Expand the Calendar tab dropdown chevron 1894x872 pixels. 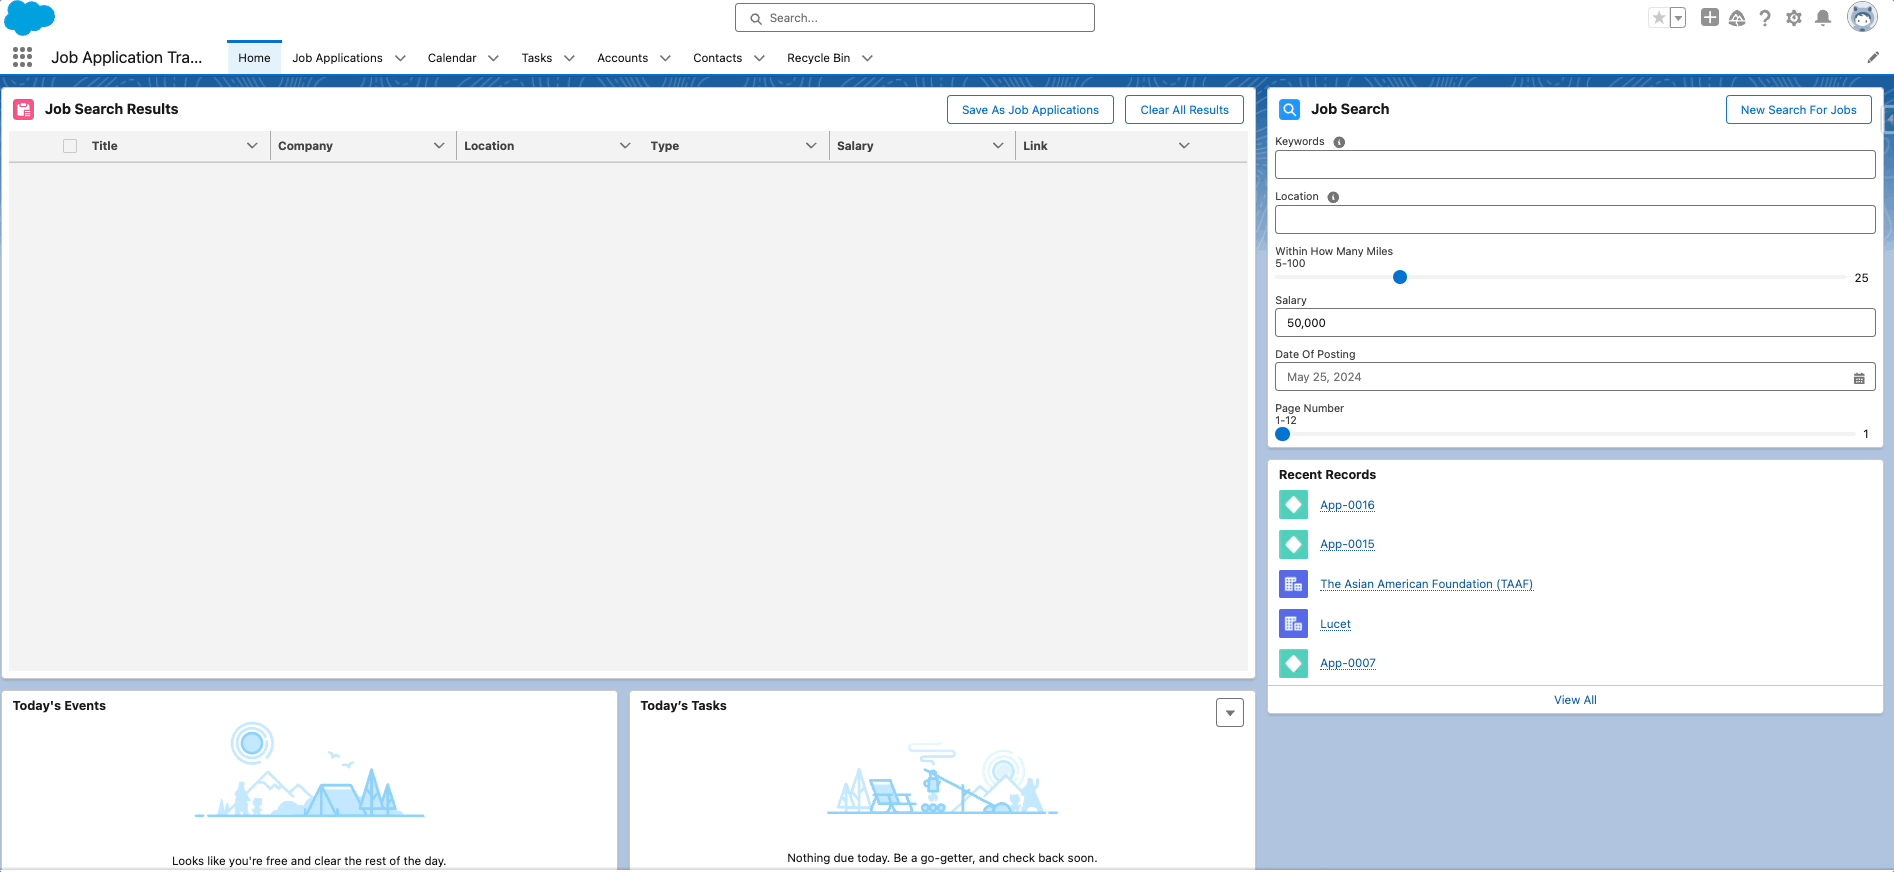click(x=493, y=58)
